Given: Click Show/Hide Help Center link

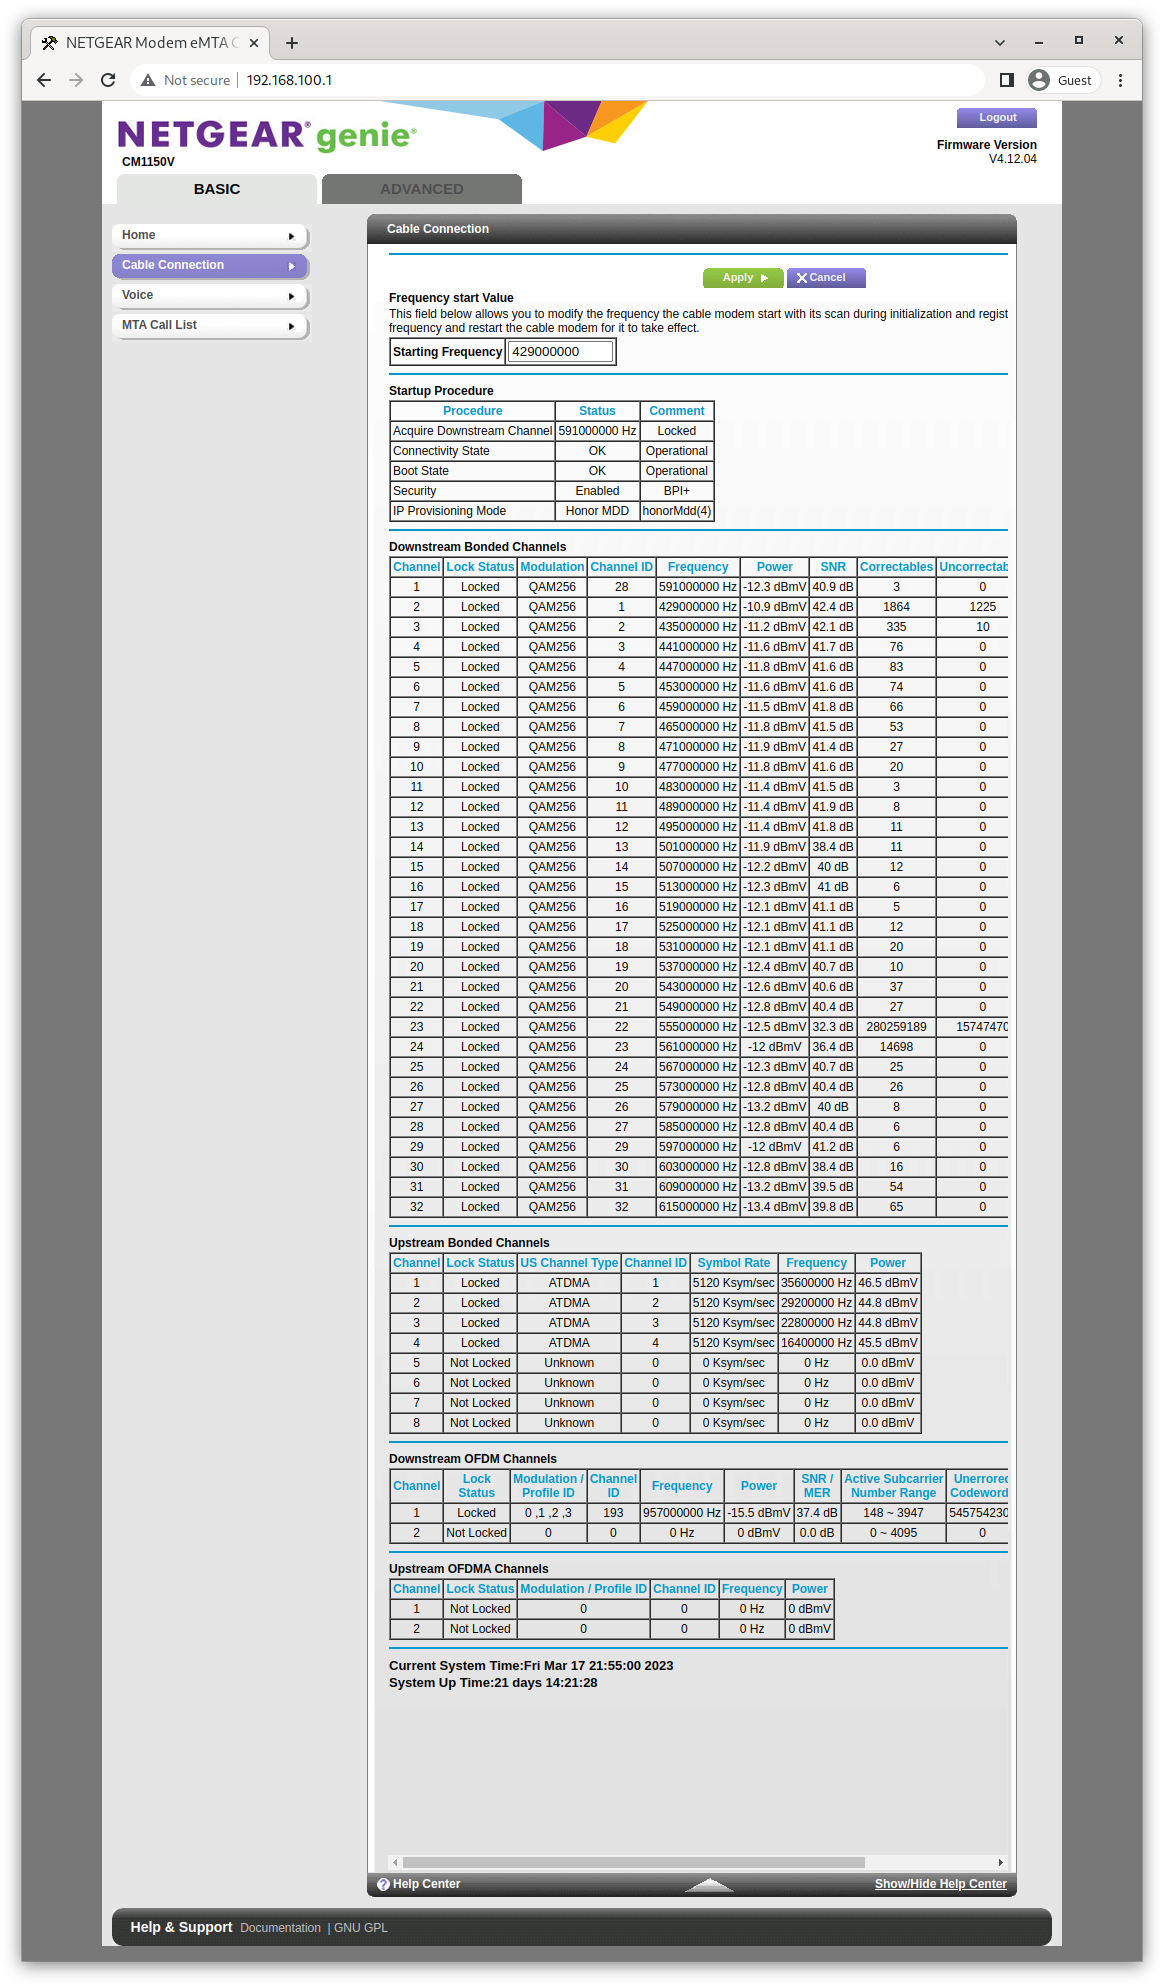Looking at the screenshot, I should (x=940, y=1884).
